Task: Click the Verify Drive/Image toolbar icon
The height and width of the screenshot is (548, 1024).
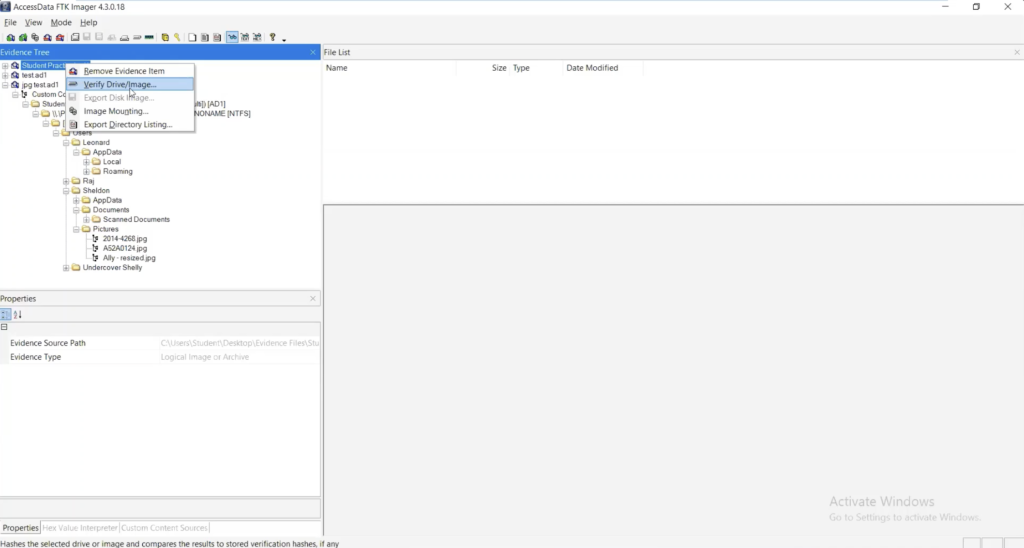Action: [137, 37]
